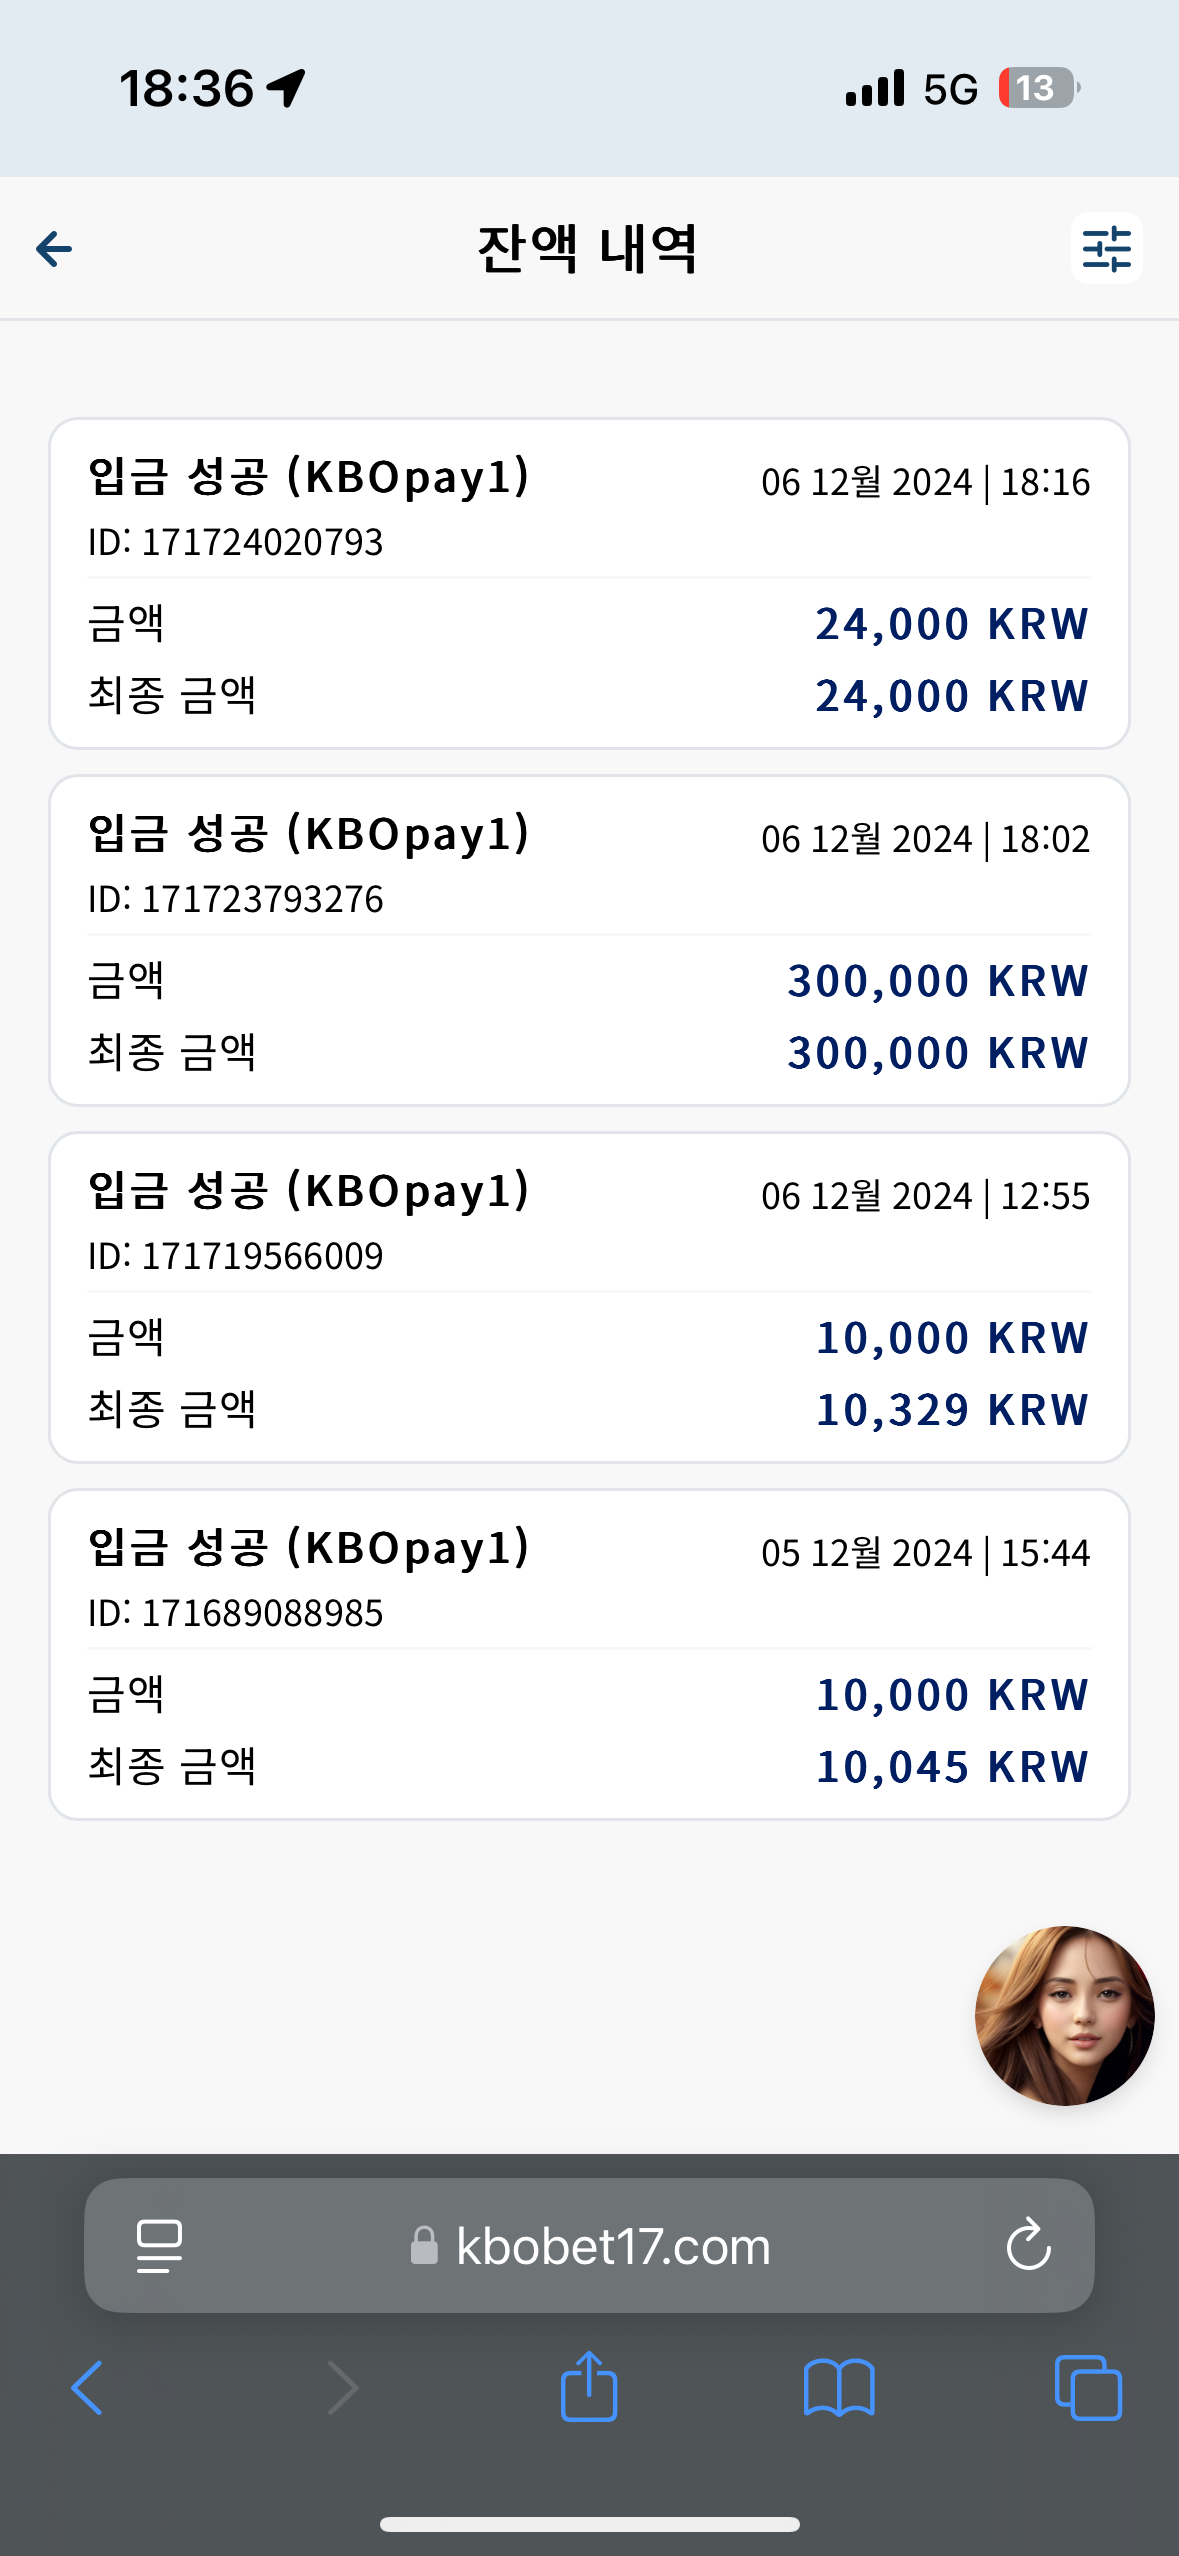Reload the page in Safari
This screenshot has width=1179, height=2556.
coord(1028,2246)
